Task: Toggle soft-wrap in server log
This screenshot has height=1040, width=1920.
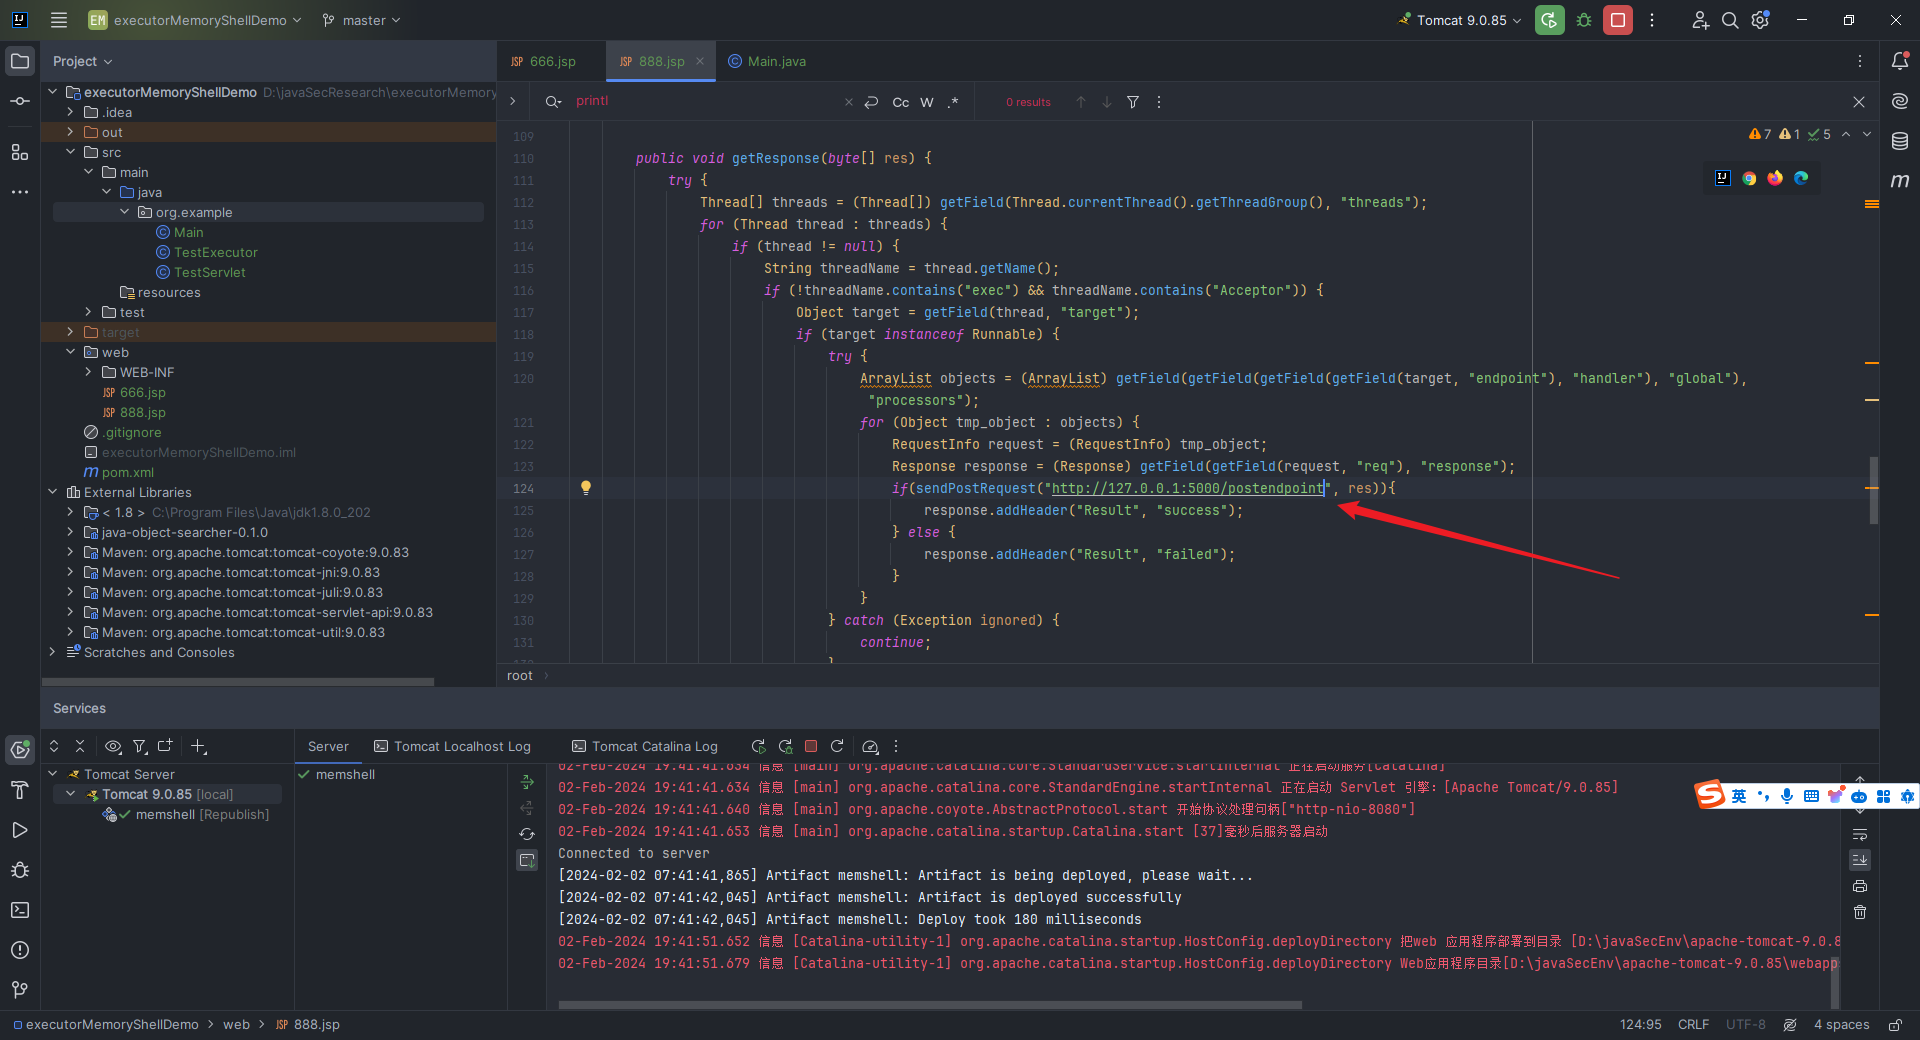Action: pyautogui.click(x=1860, y=834)
